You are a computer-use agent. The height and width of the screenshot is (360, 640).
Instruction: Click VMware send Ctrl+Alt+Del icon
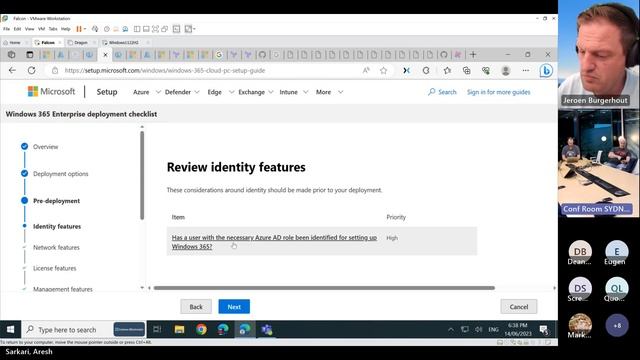point(95,29)
